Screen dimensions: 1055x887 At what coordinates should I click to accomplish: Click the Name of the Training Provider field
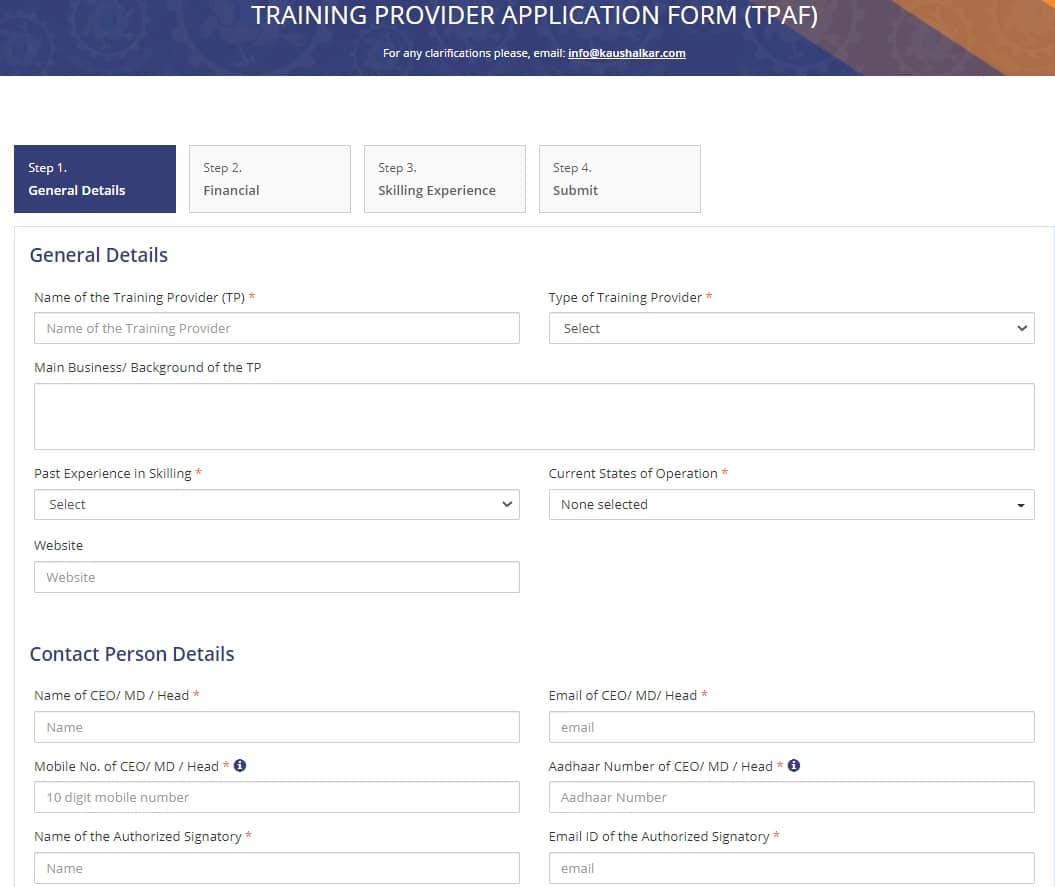pyautogui.click(x=277, y=328)
